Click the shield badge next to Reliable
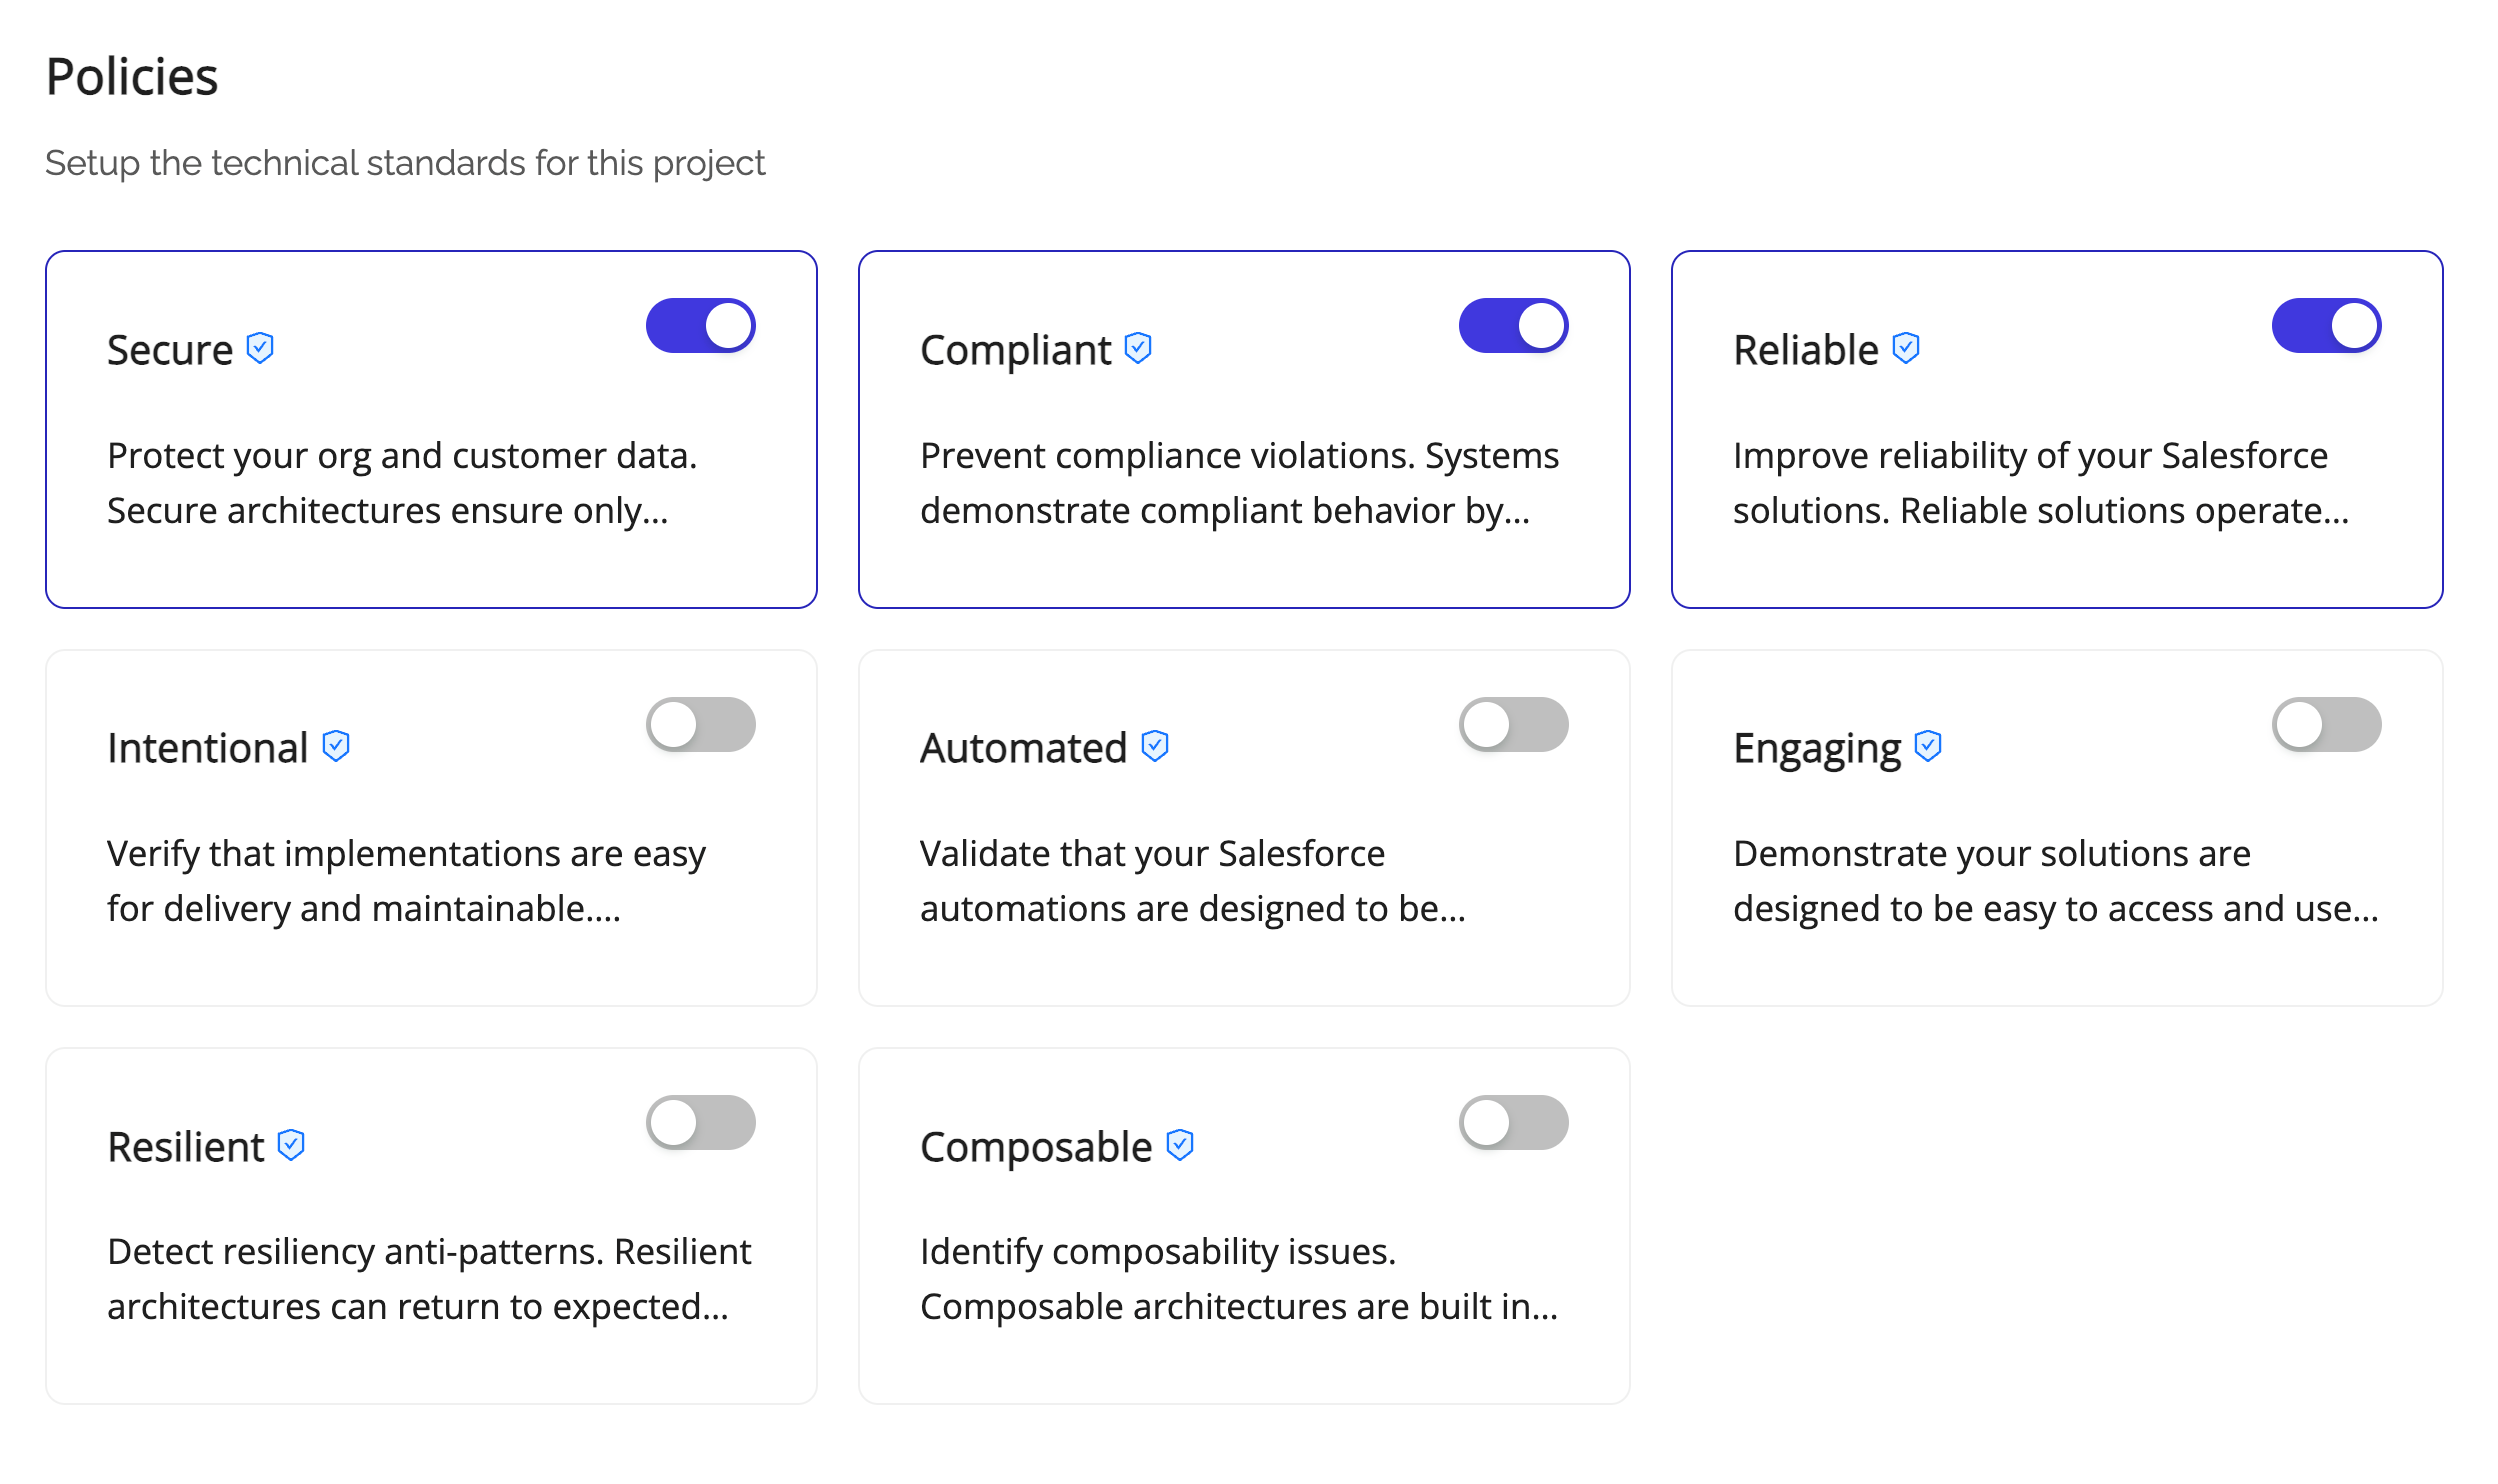Screen dimensions: 2498x1484 pos(1905,348)
